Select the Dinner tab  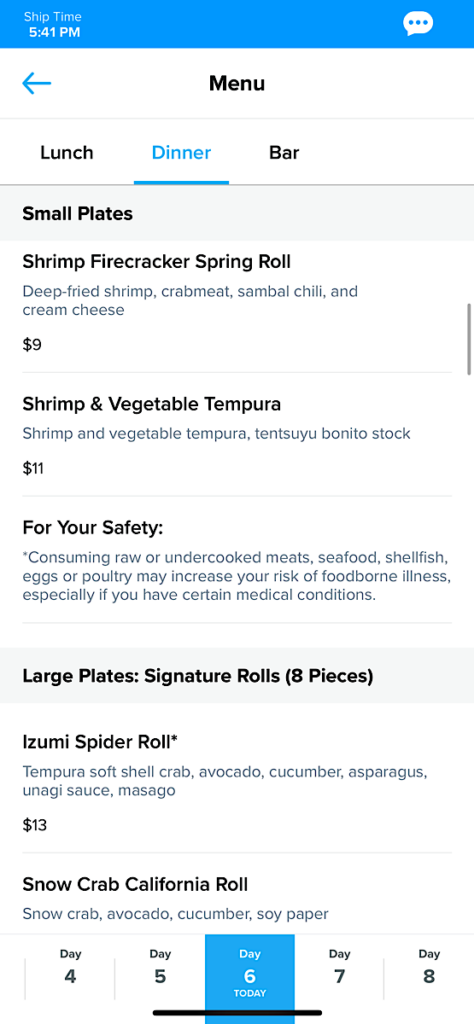(x=182, y=153)
